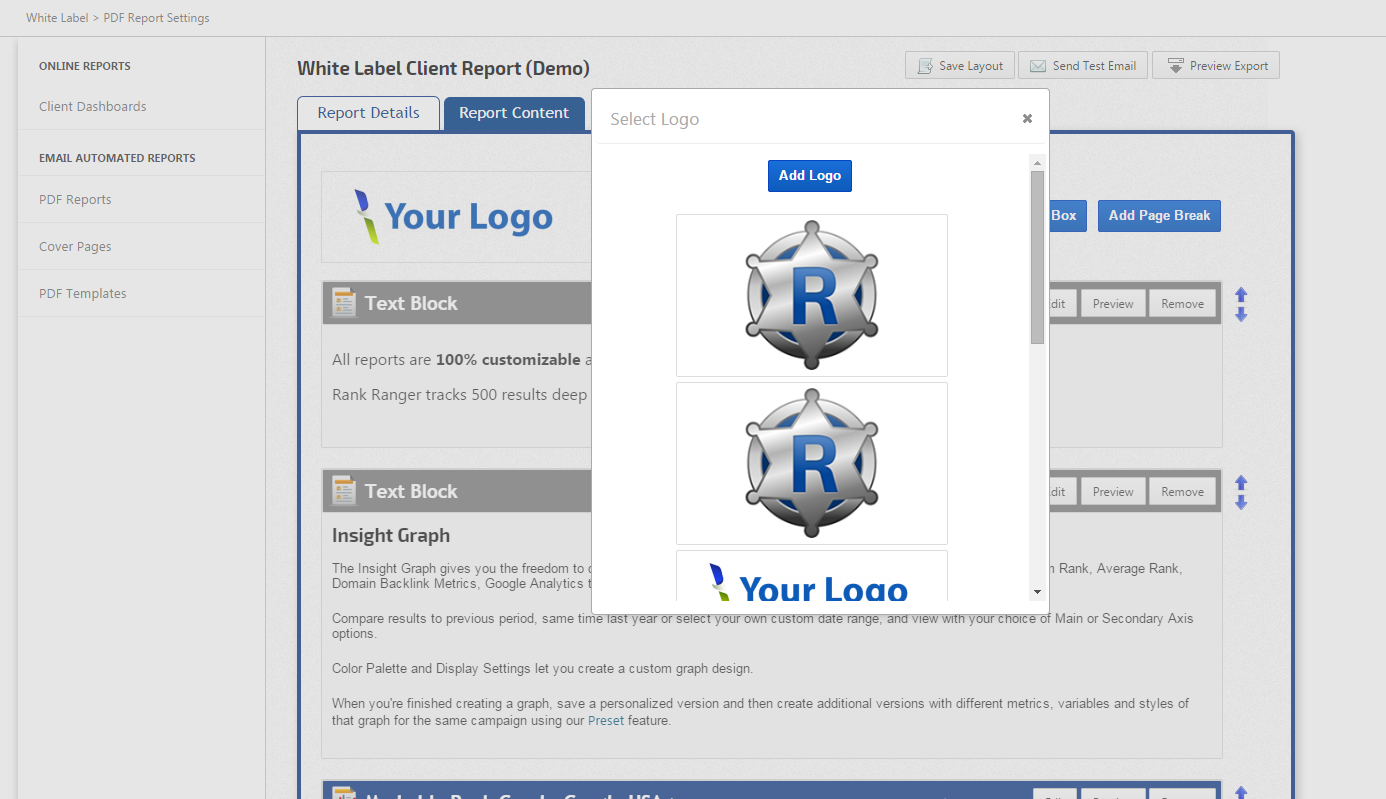The image size is (1386, 799).
Task: Move Insight Graph Text Block up
Action: point(1241,483)
